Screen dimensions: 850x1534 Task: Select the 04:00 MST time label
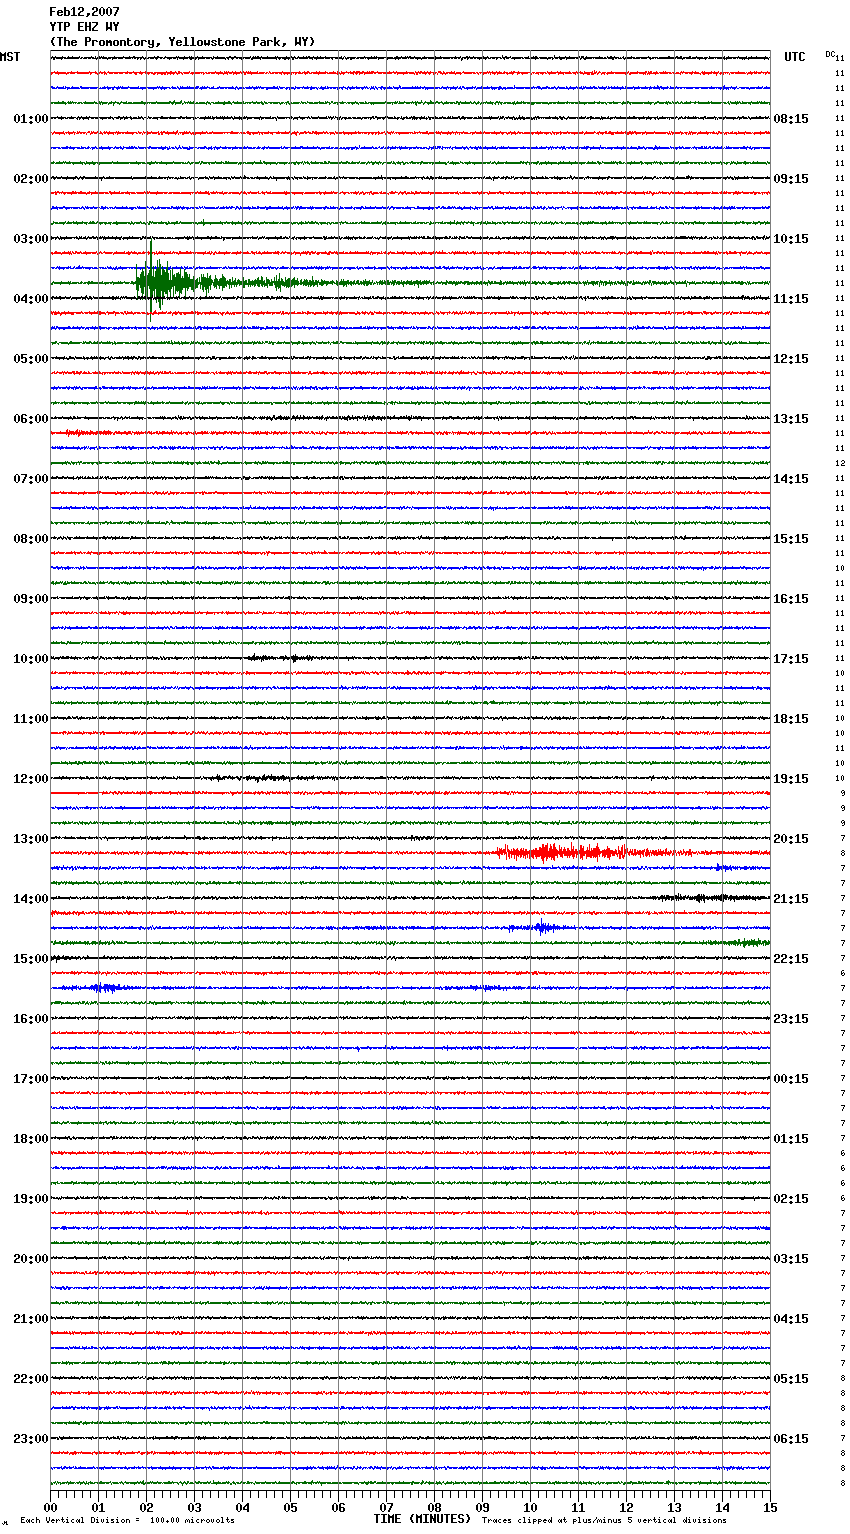click(x=31, y=299)
